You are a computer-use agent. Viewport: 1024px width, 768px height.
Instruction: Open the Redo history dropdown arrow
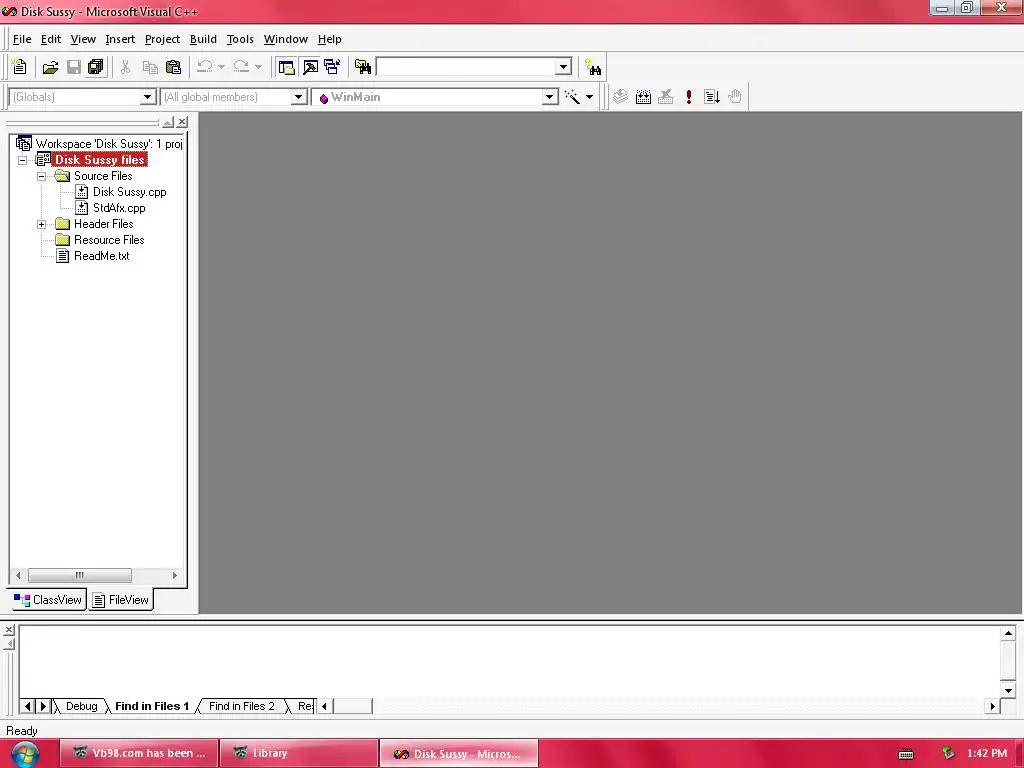[258, 67]
